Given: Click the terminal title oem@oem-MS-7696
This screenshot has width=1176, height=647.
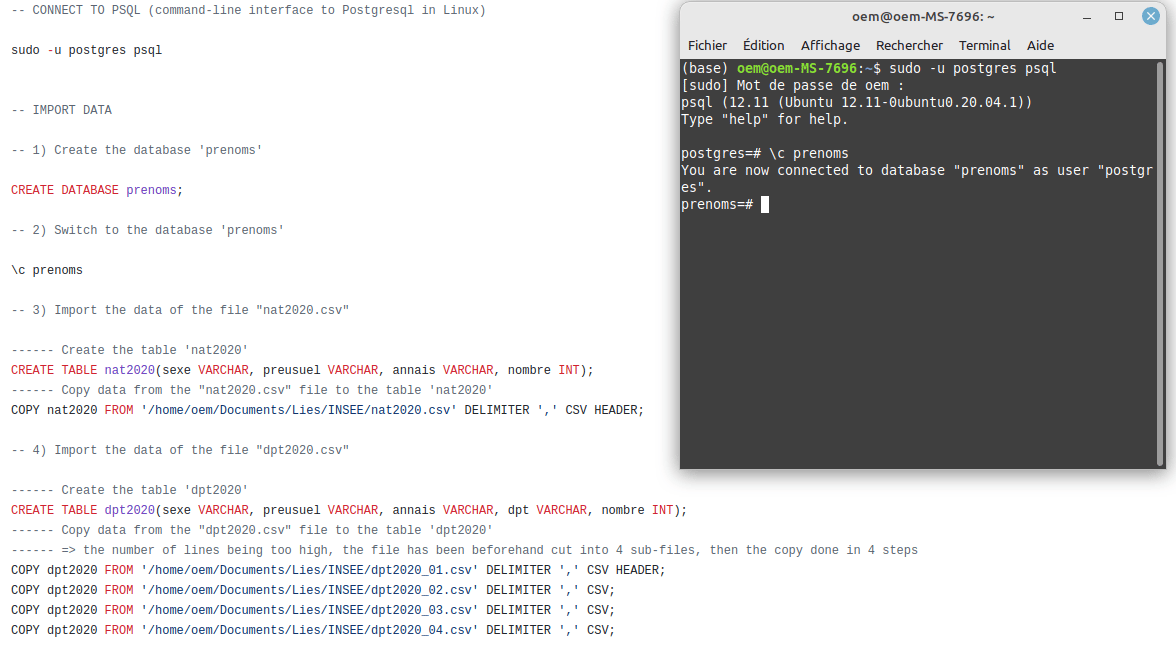Looking at the screenshot, I should [x=922, y=16].
